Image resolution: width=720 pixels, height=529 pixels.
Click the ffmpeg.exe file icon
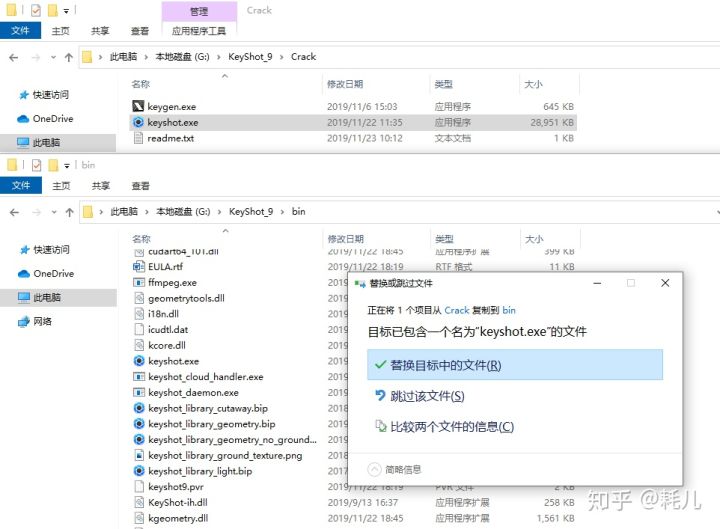pos(139,282)
